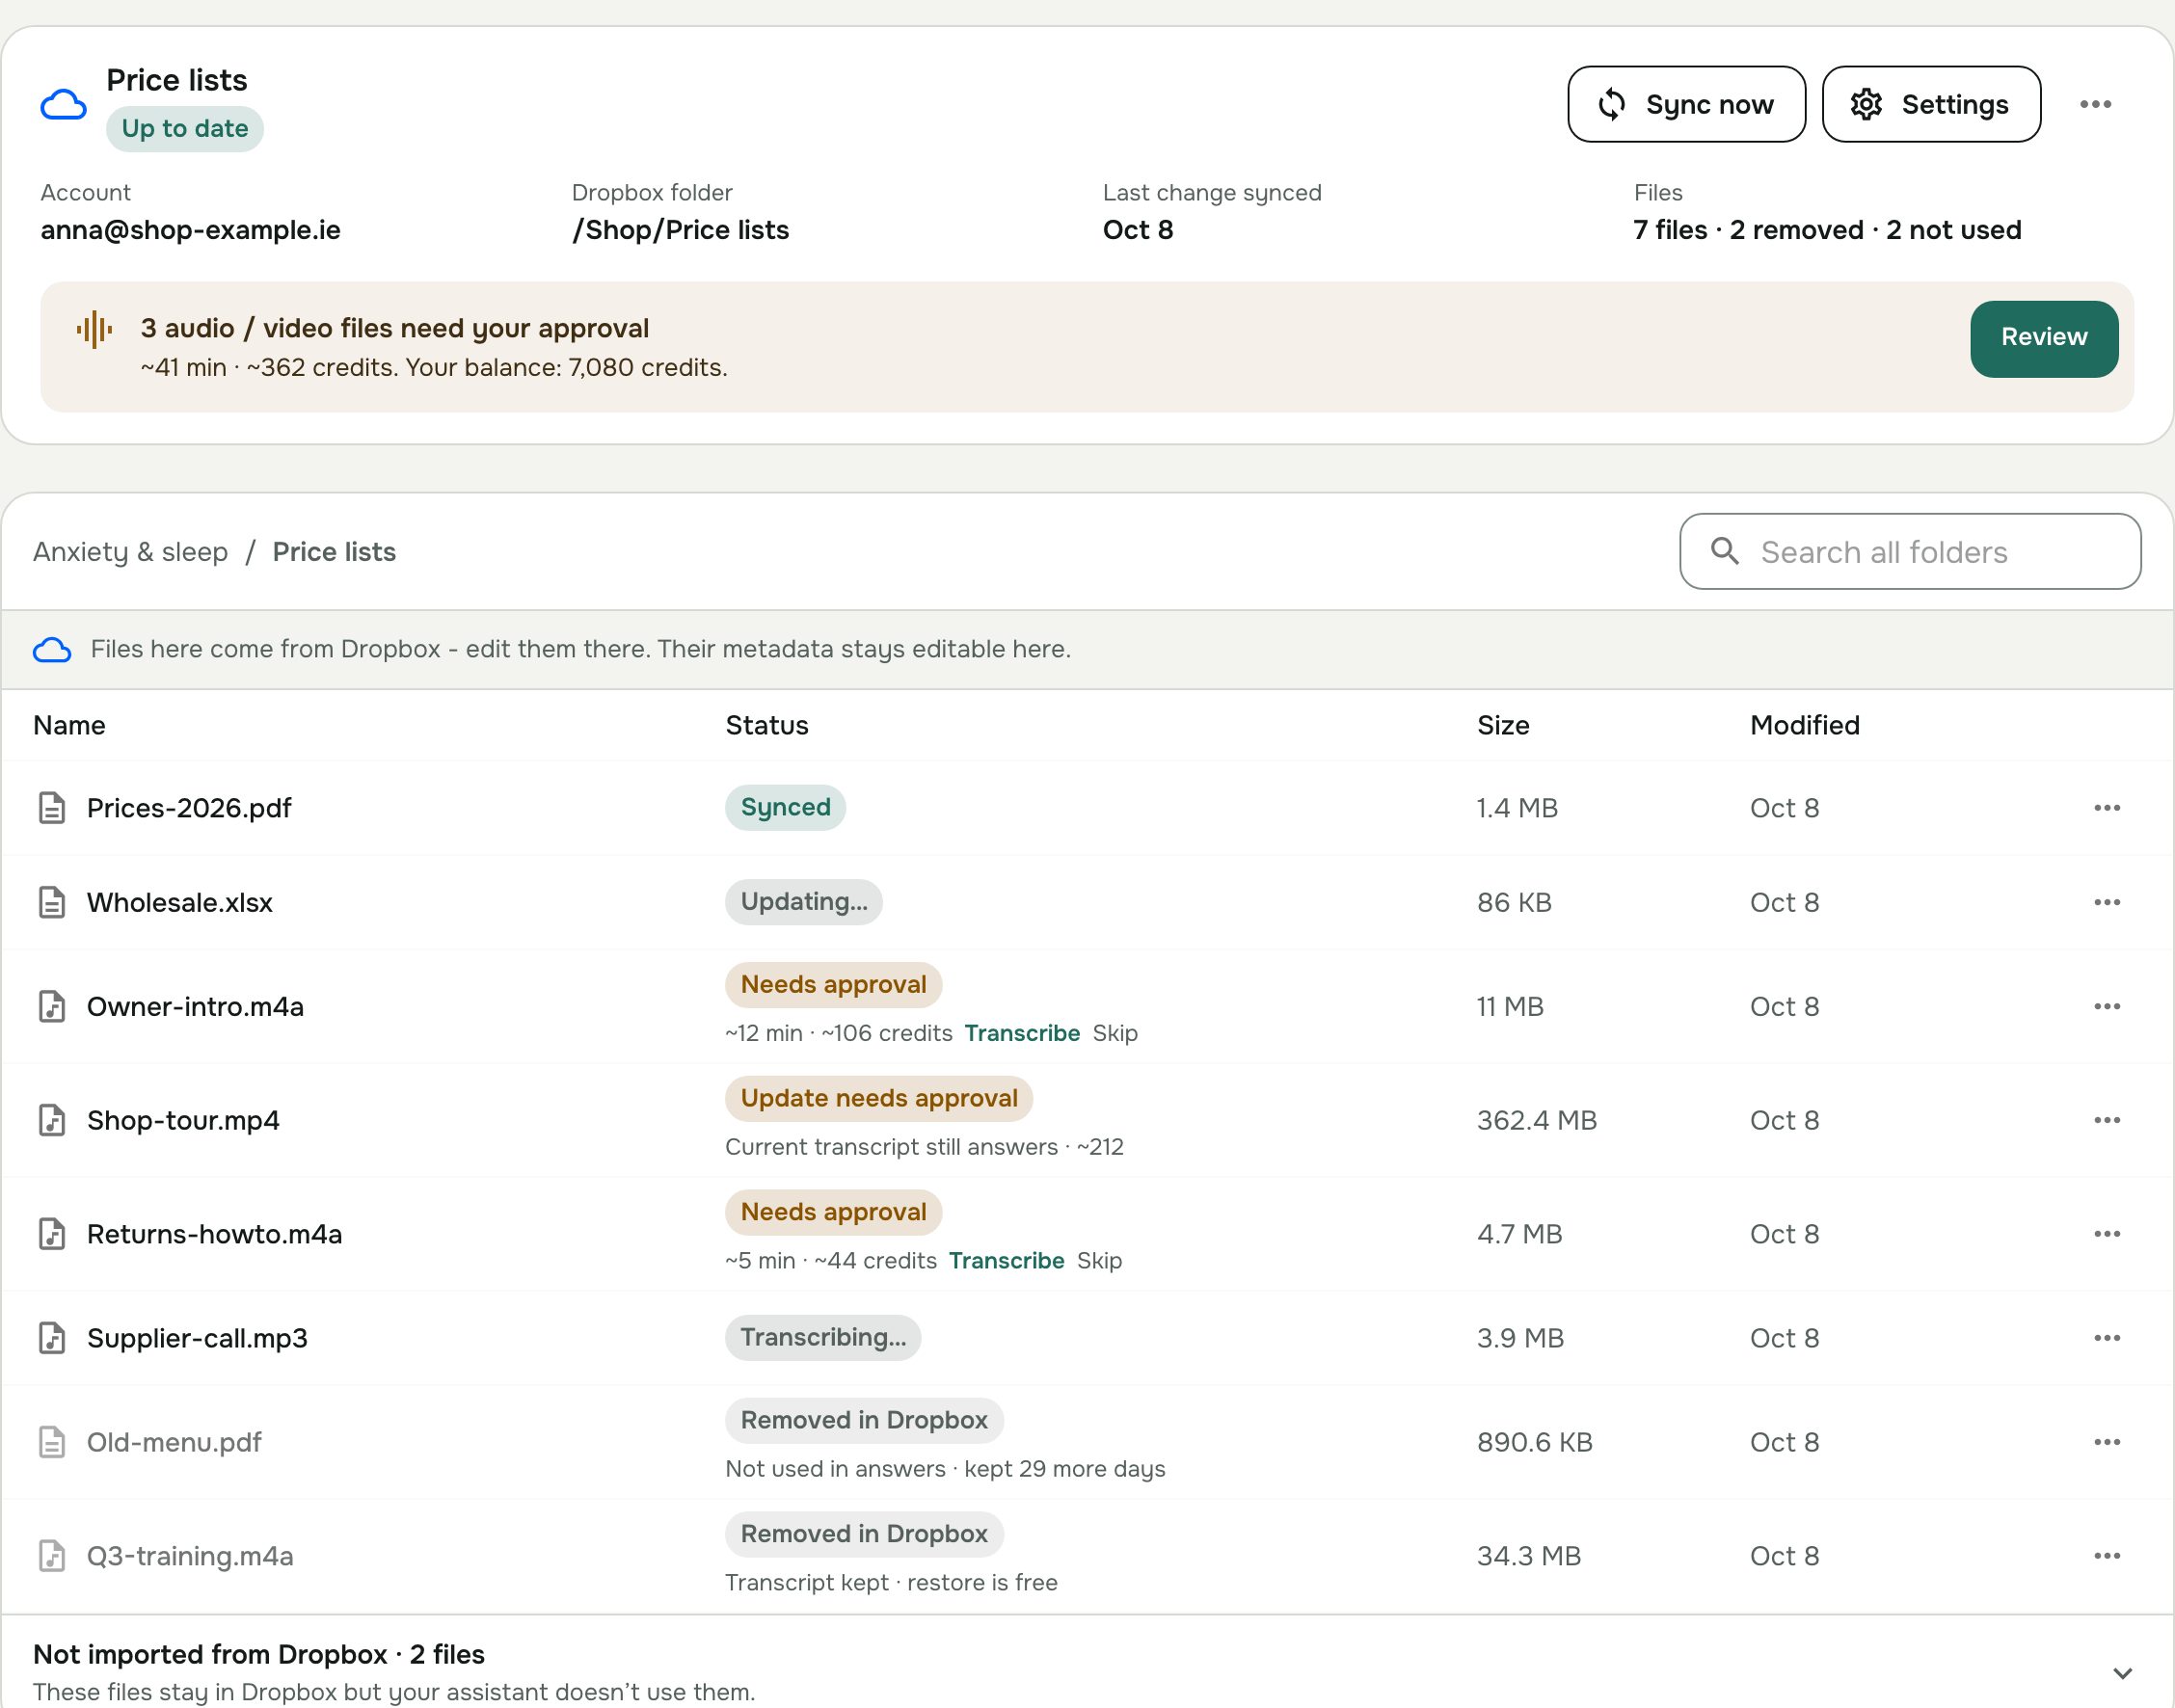The image size is (2175, 1708).
Task: Open the Price lists header more-options menu
Action: 2095,104
